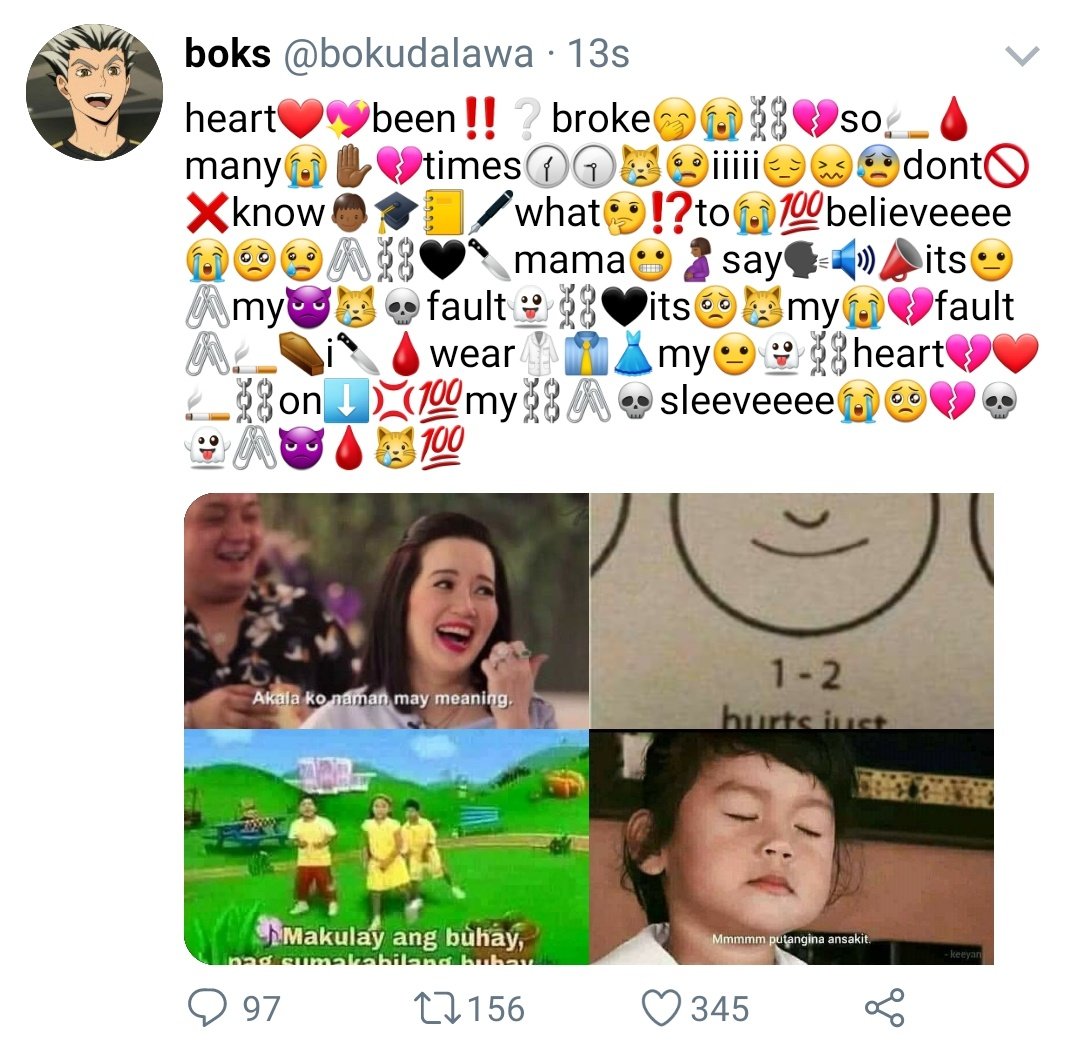Open the Makulay ang buhay image
This screenshot has height=1050, width=1080.
click(x=386, y=847)
